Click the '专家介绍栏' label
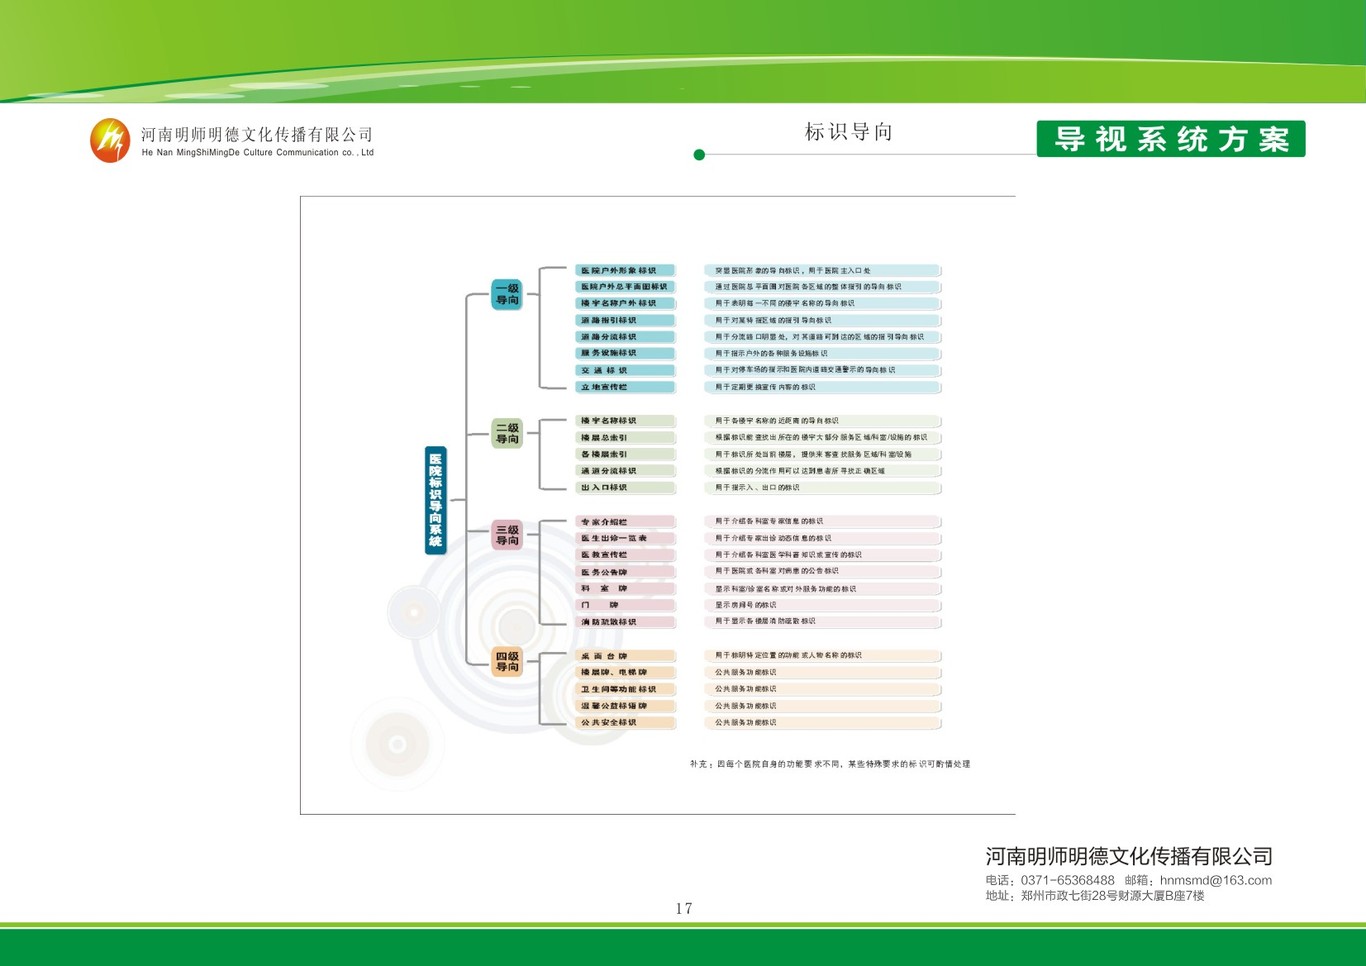This screenshot has width=1366, height=966. 625,522
